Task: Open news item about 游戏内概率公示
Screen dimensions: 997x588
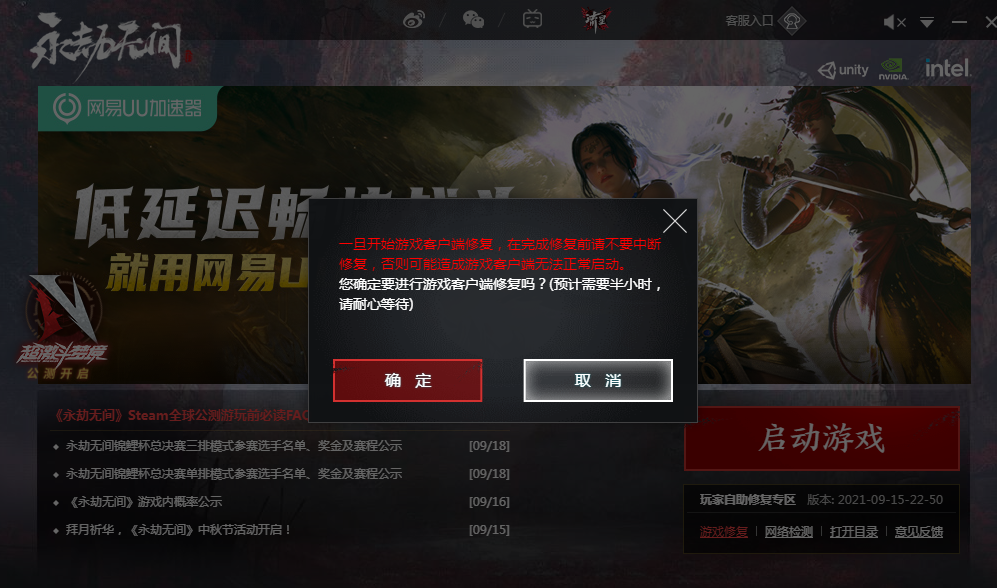Action: 144,502
